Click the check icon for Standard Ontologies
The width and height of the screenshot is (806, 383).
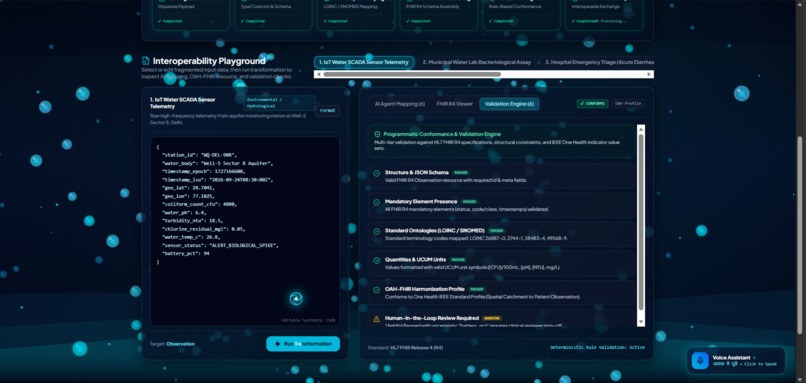tap(377, 232)
